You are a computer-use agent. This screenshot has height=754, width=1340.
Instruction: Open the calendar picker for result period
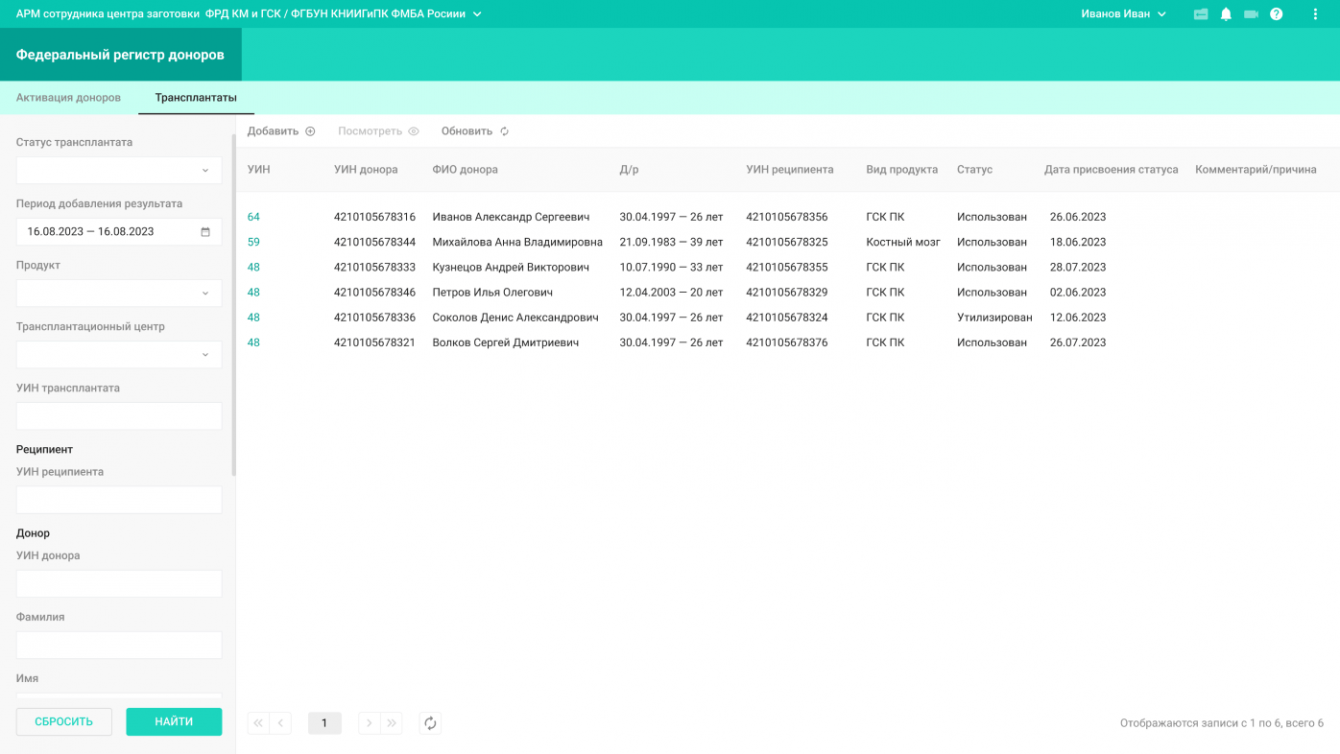206,232
